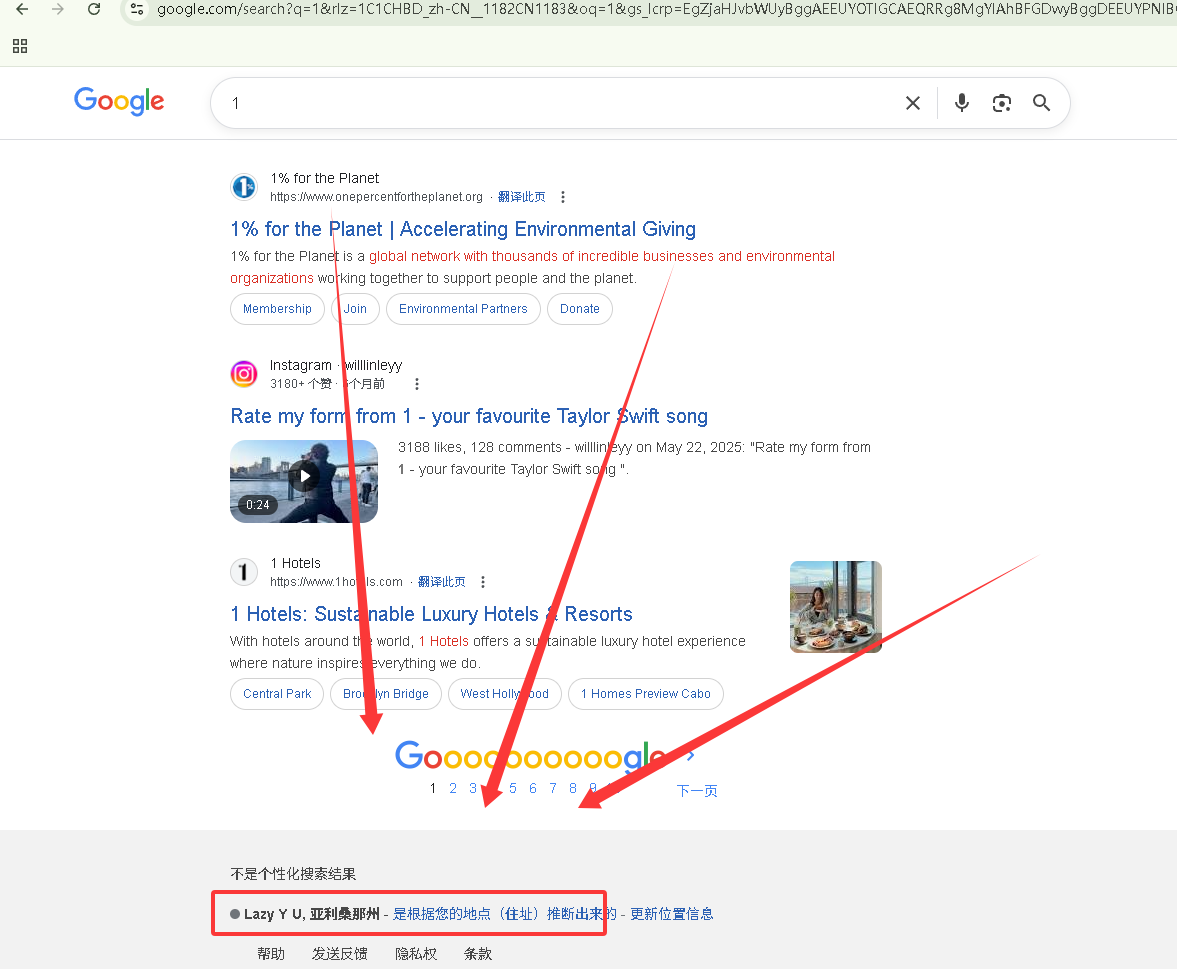Clear the search box with the X icon
Image resolution: width=1177 pixels, height=969 pixels.
tap(913, 103)
